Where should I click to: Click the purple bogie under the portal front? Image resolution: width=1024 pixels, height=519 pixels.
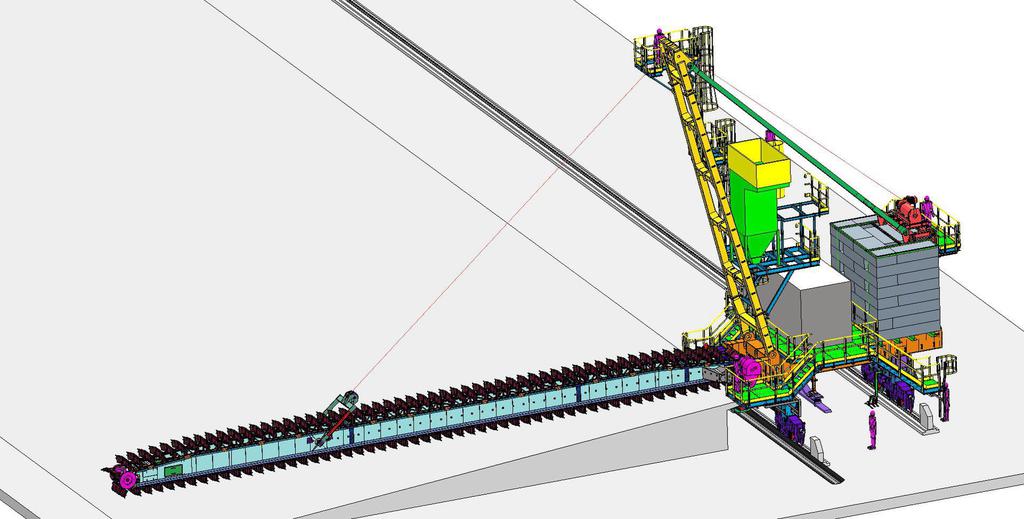click(x=792, y=427)
